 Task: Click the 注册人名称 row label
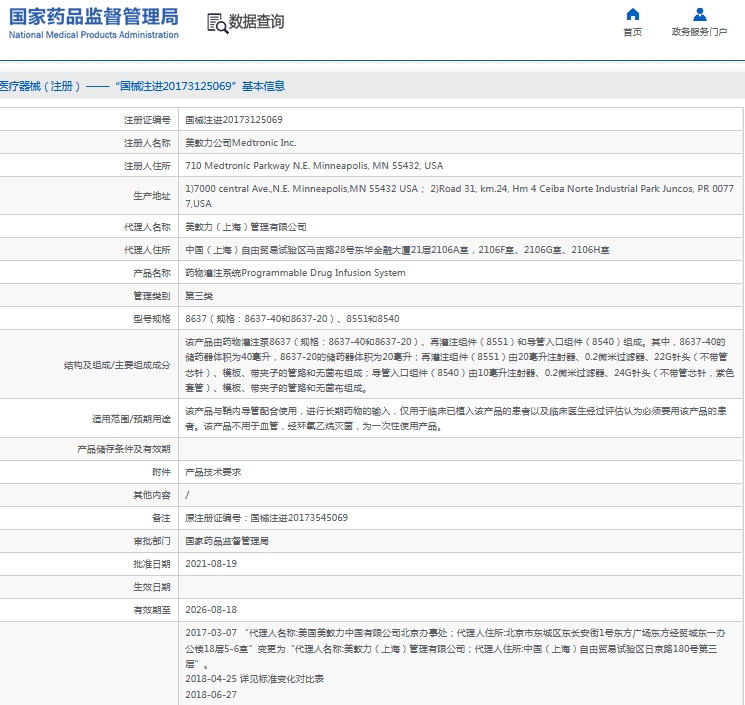coord(147,143)
